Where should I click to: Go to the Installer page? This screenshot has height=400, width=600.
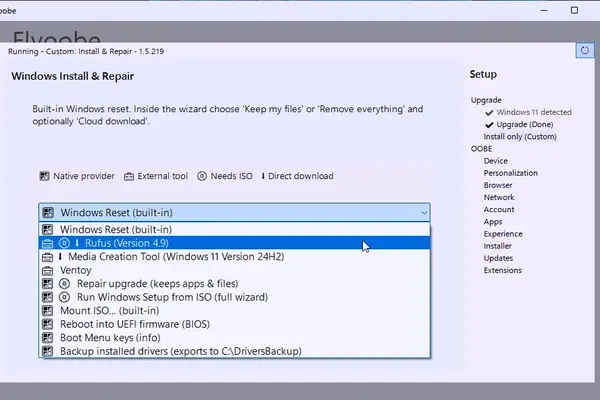(497, 246)
